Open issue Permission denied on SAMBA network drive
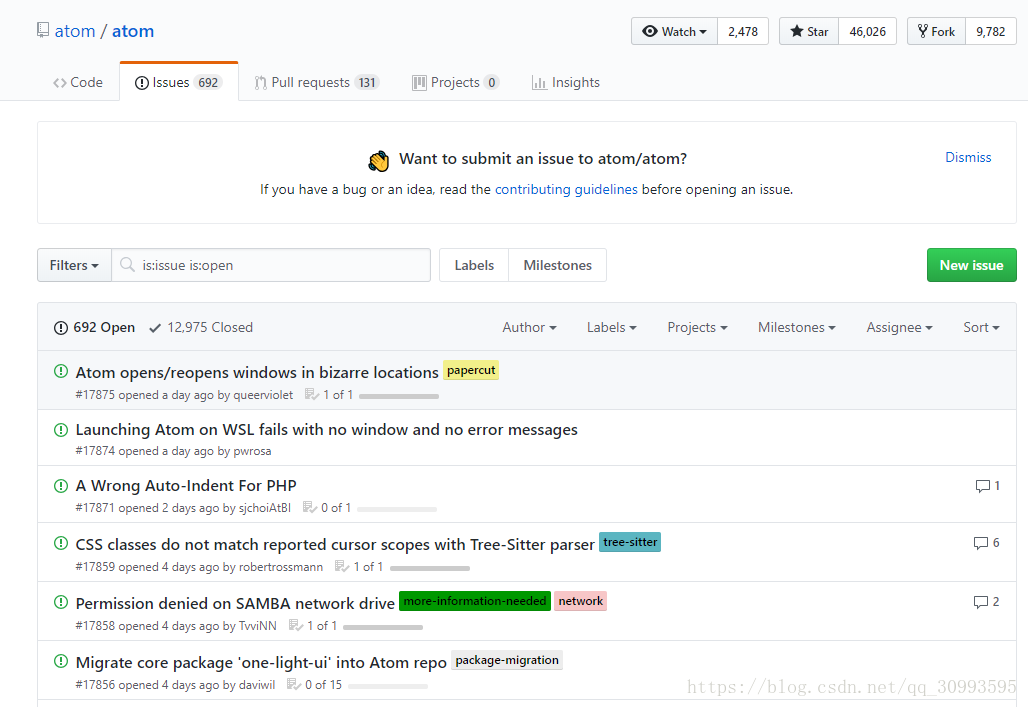The image size is (1028, 707). (235, 603)
